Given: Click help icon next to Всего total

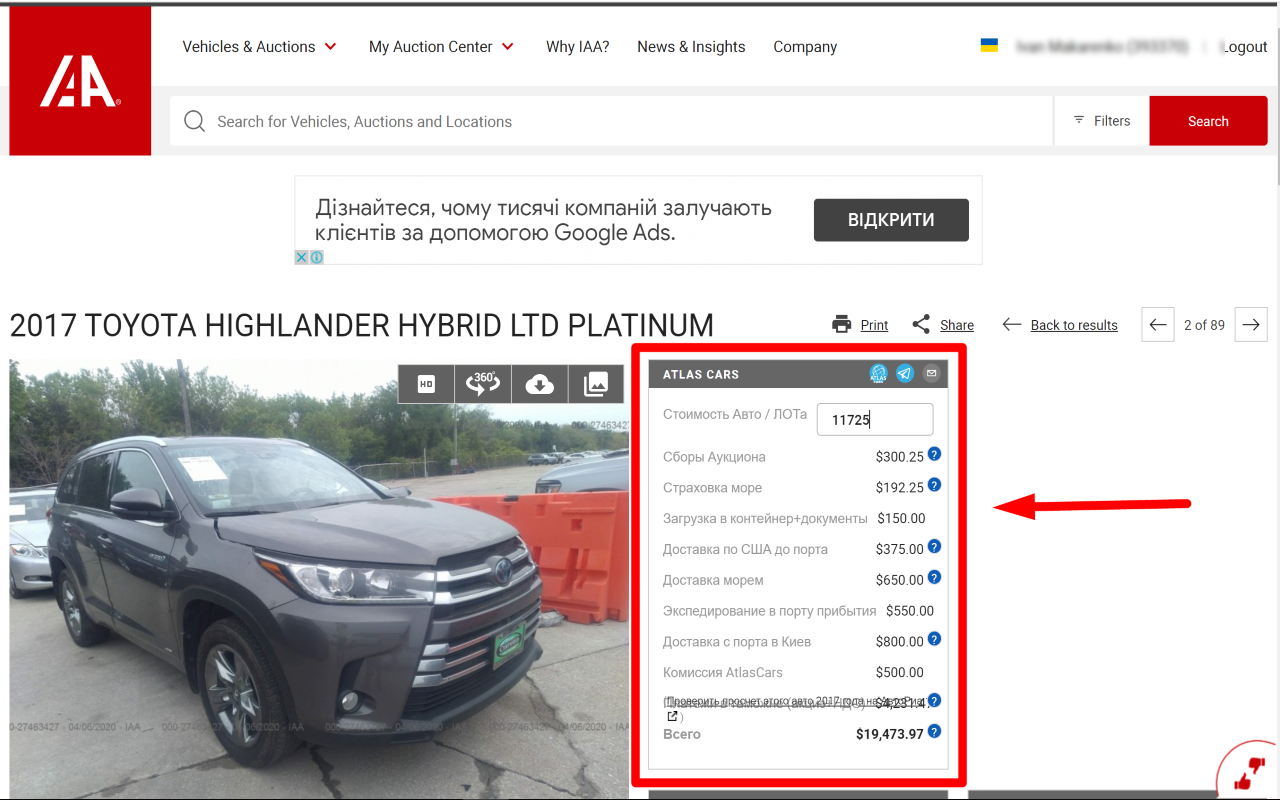Looking at the screenshot, I should (934, 731).
